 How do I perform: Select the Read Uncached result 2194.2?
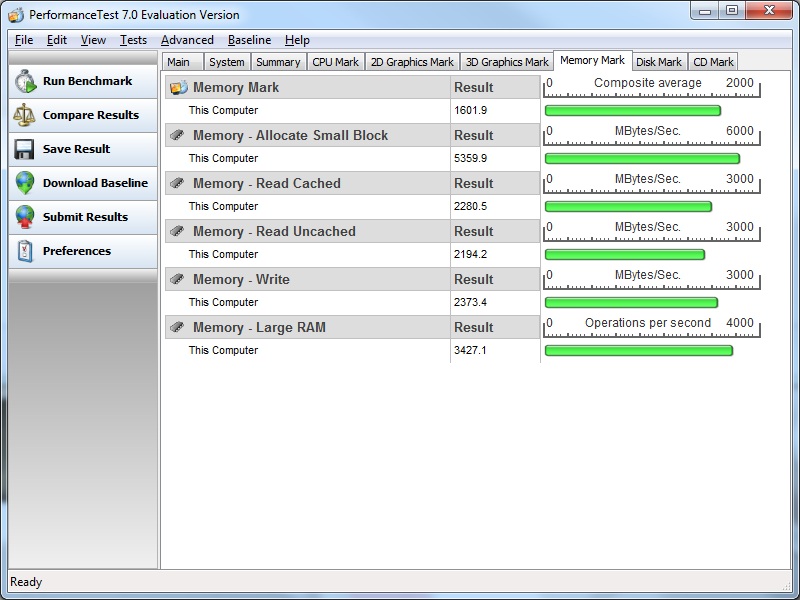[x=470, y=254]
